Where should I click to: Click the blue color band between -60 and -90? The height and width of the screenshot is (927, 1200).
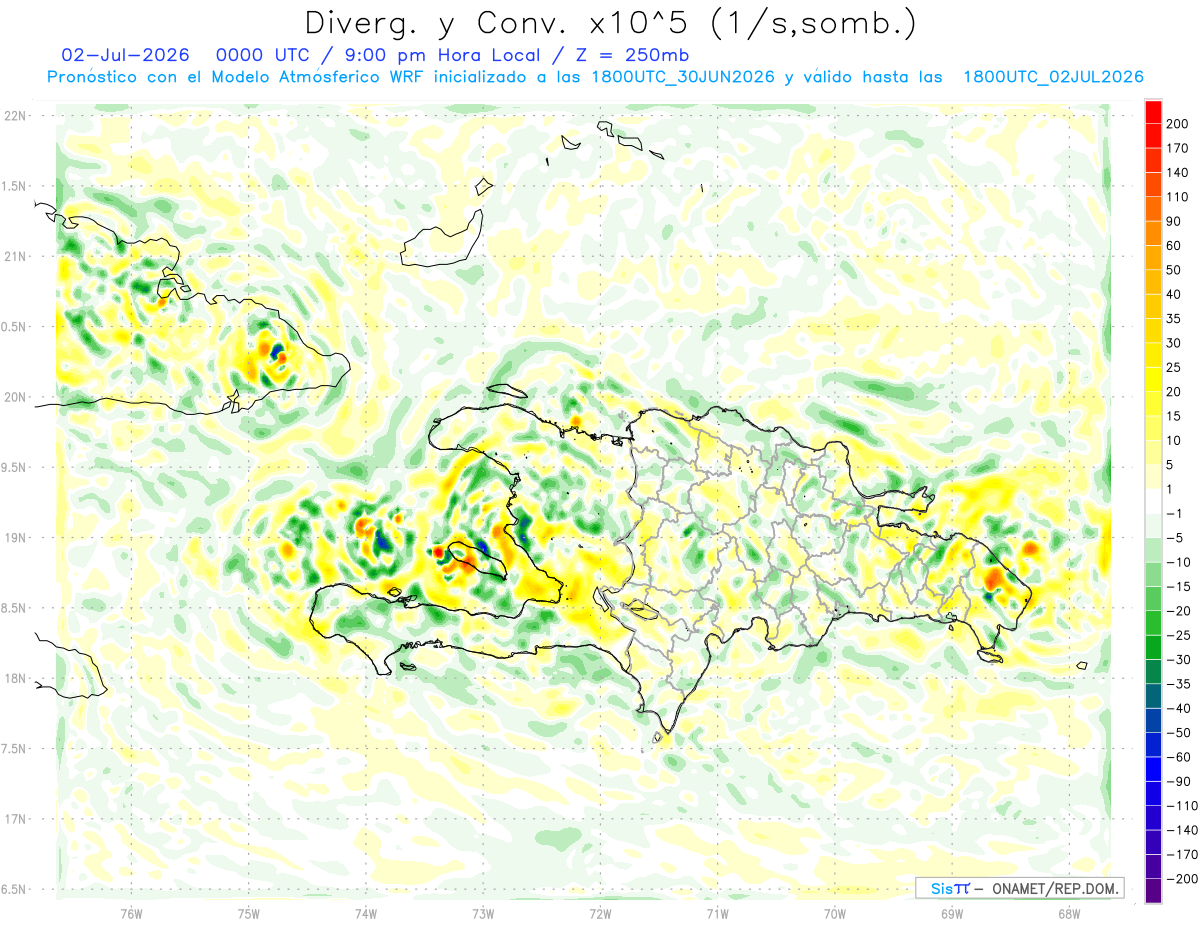point(1153,769)
